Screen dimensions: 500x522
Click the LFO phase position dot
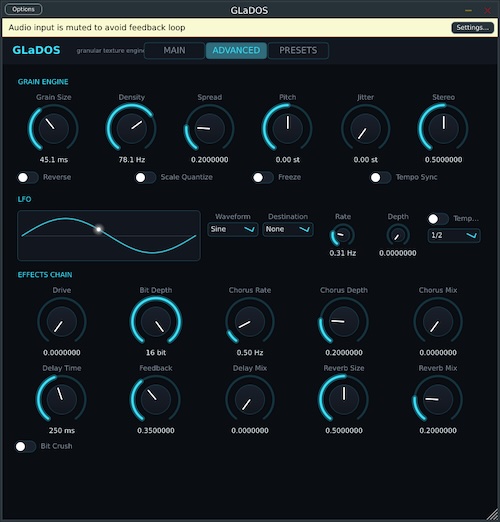(98, 229)
